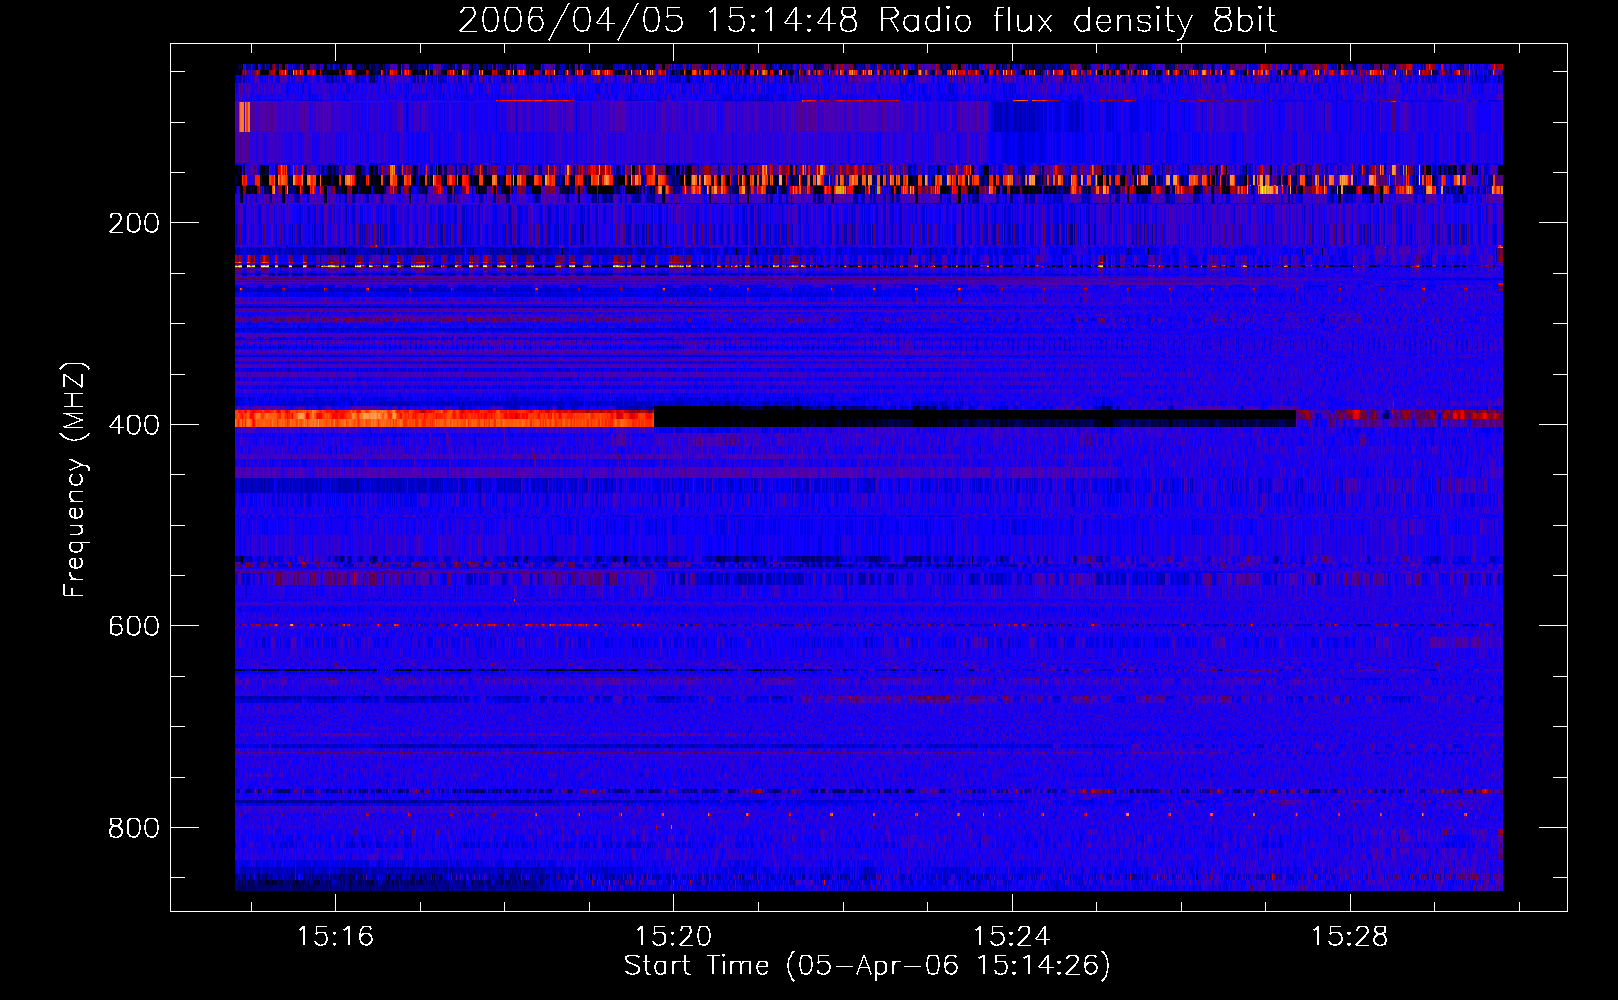Viewport: 1618px width, 1000px height.
Task: Click the 'Start Time (05-Apr-06 15:14:26)' axis label
Action: pyautogui.click(x=867, y=966)
